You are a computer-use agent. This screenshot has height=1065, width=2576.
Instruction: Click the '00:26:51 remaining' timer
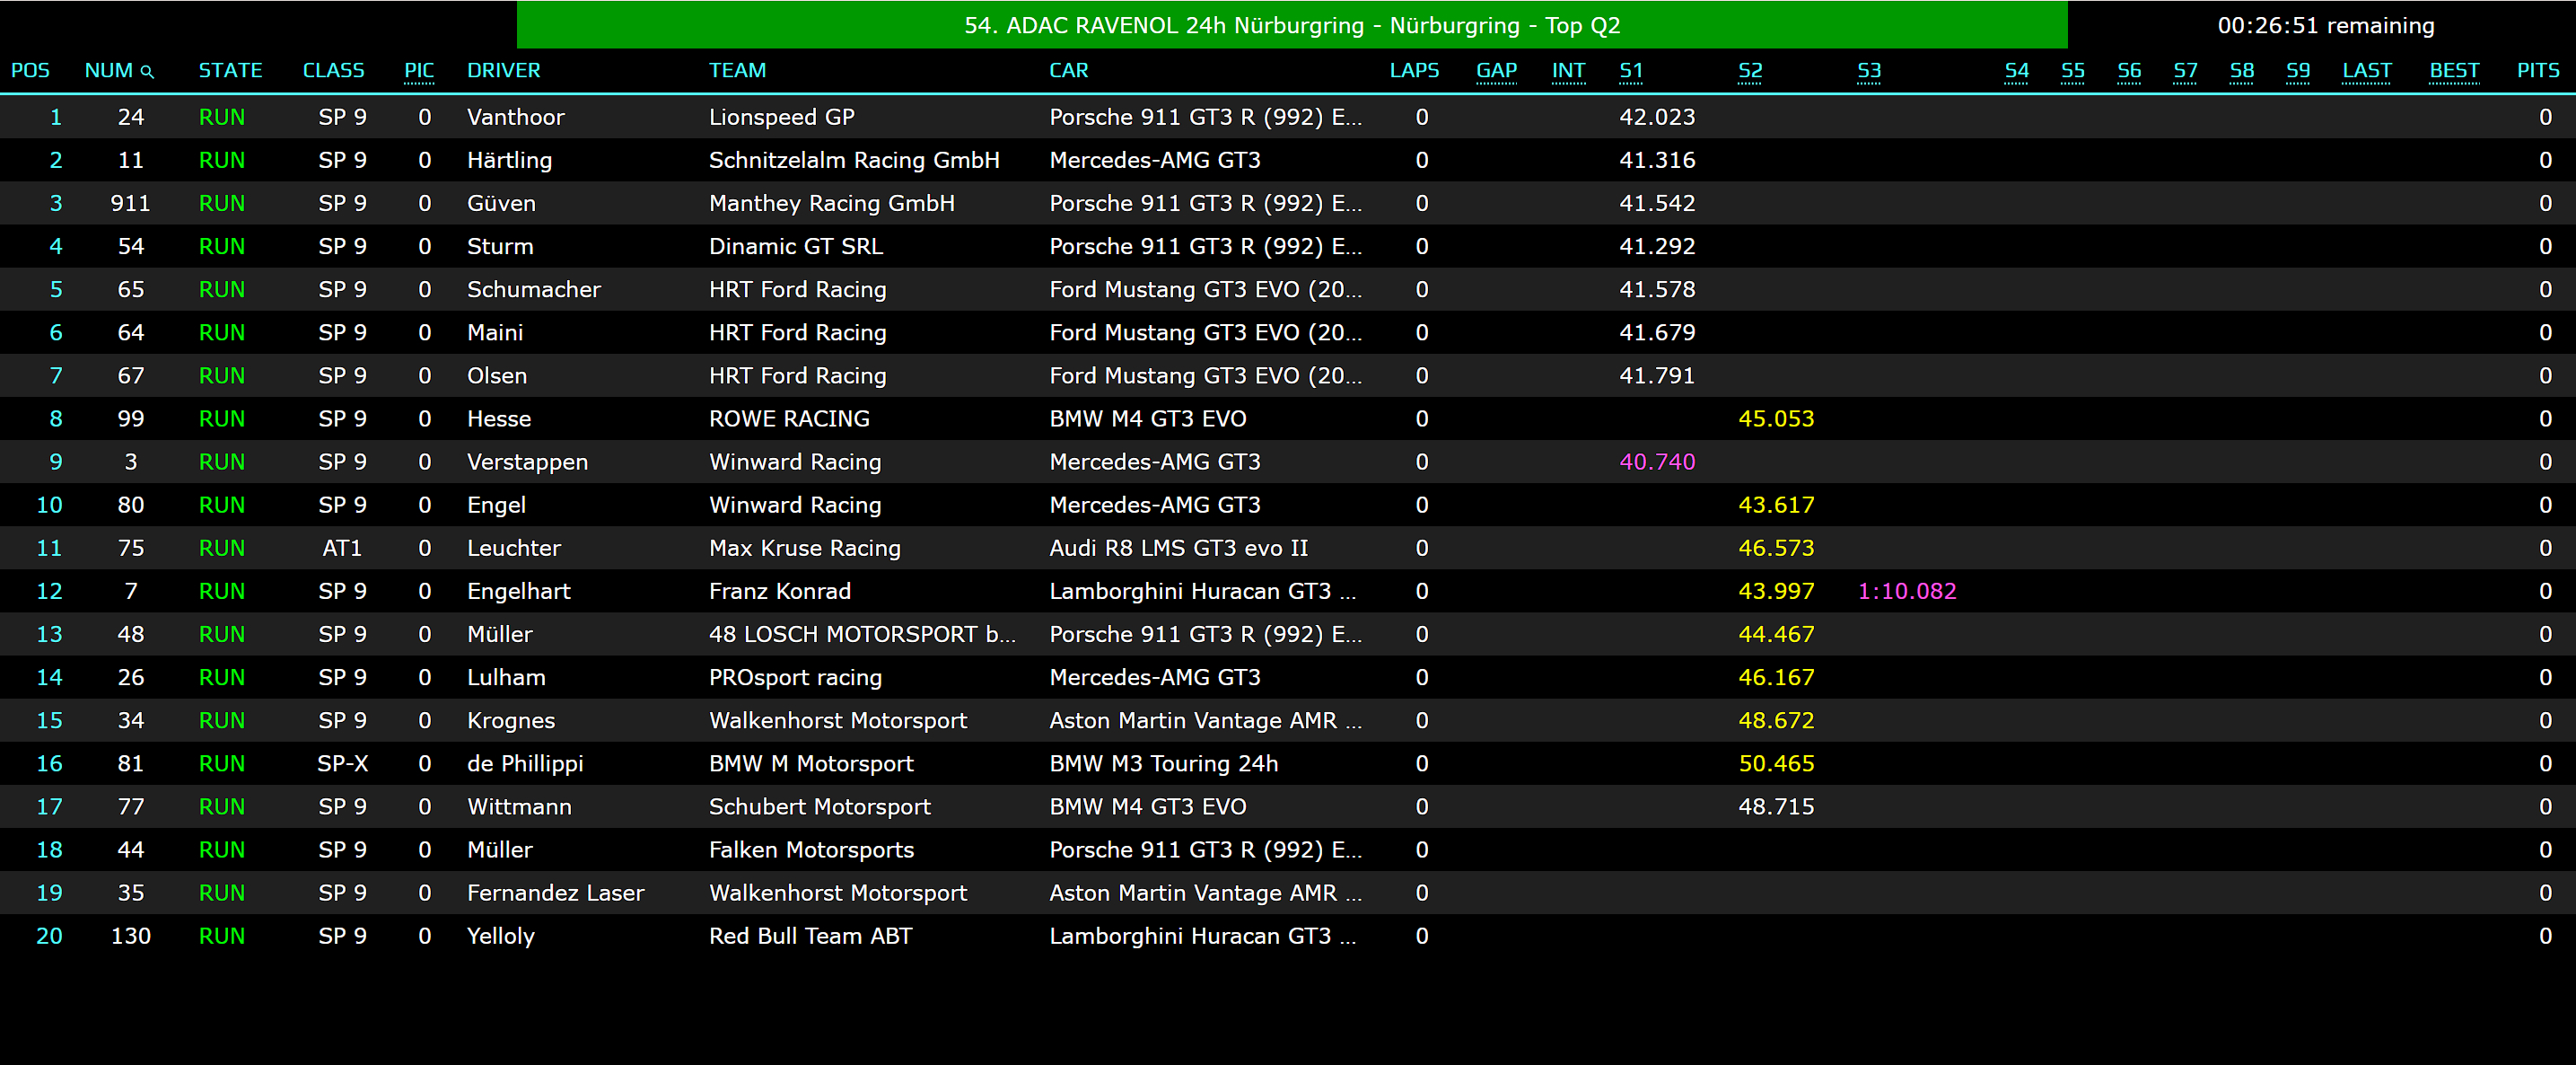pyautogui.click(x=2325, y=26)
